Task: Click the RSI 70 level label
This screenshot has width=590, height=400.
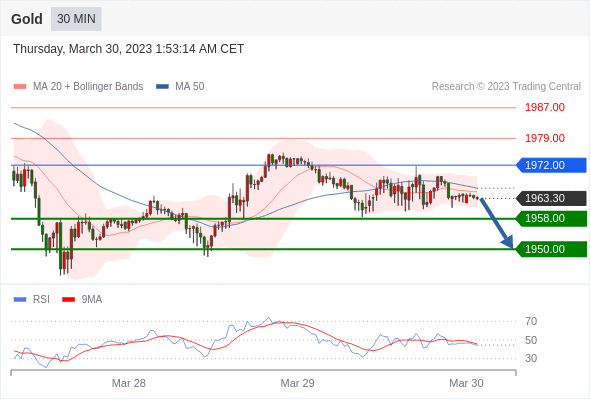Action: [531, 321]
